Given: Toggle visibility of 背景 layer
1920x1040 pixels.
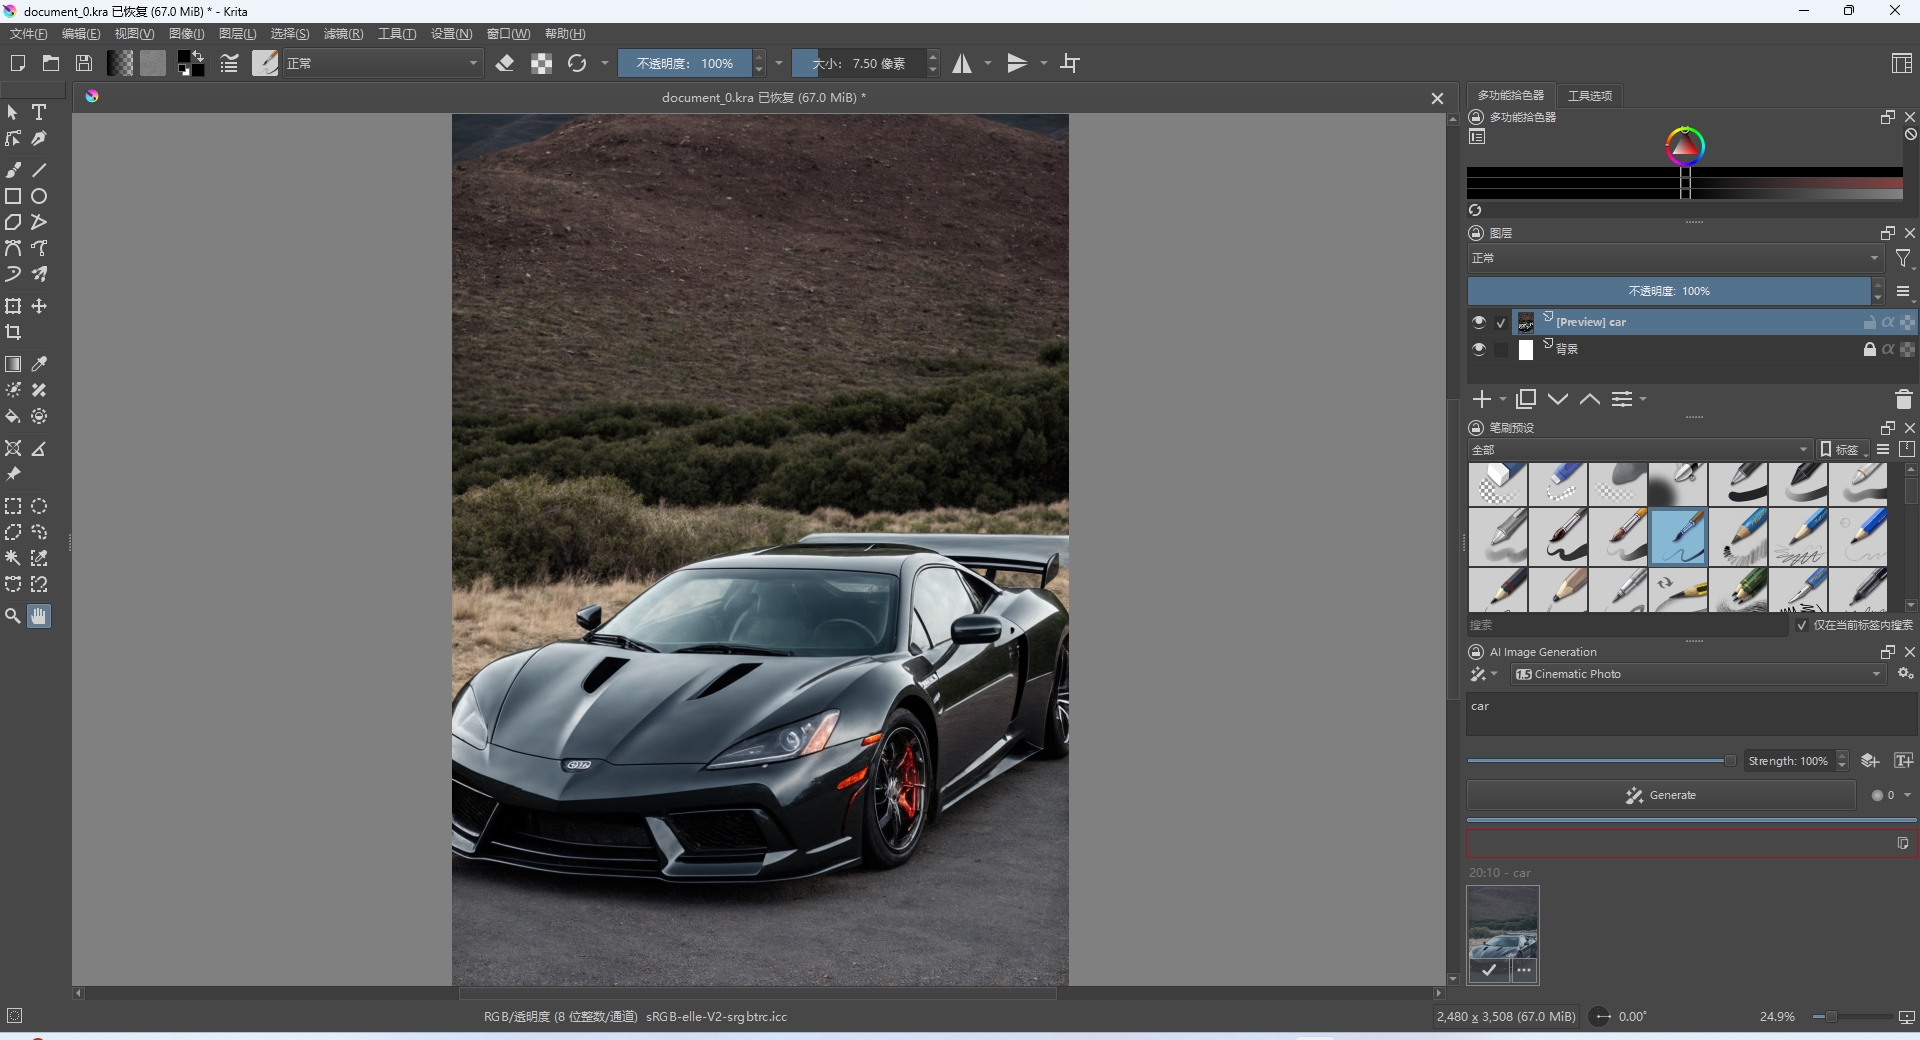Looking at the screenshot, I should tap(1478, 350).
